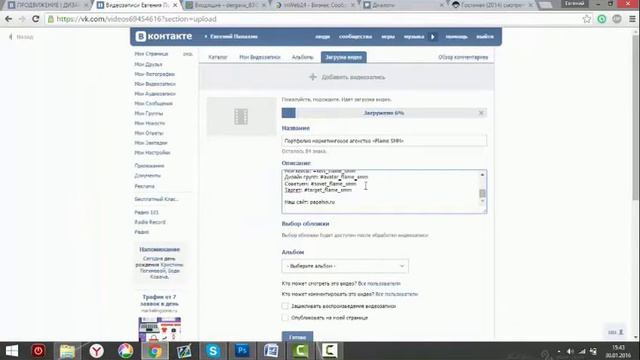Click the Назад back link at top left

(x=21, y=37)
